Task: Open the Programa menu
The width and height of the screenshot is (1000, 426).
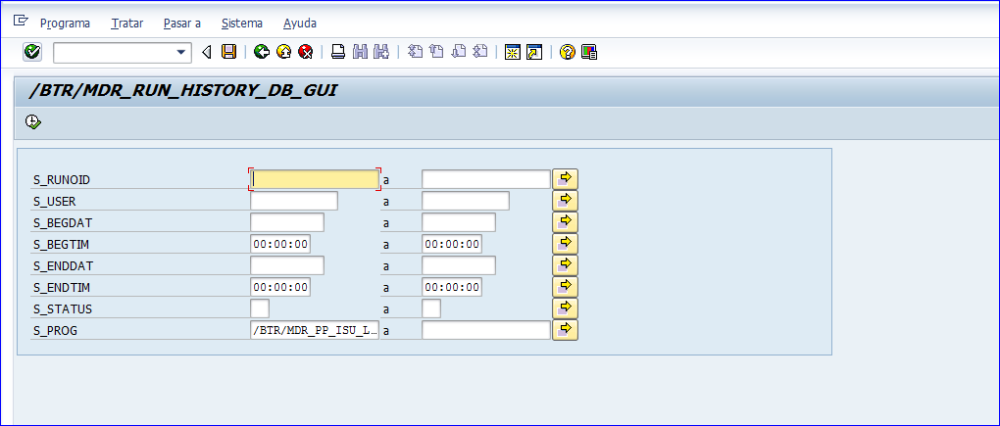Action: tap(65, 24)
